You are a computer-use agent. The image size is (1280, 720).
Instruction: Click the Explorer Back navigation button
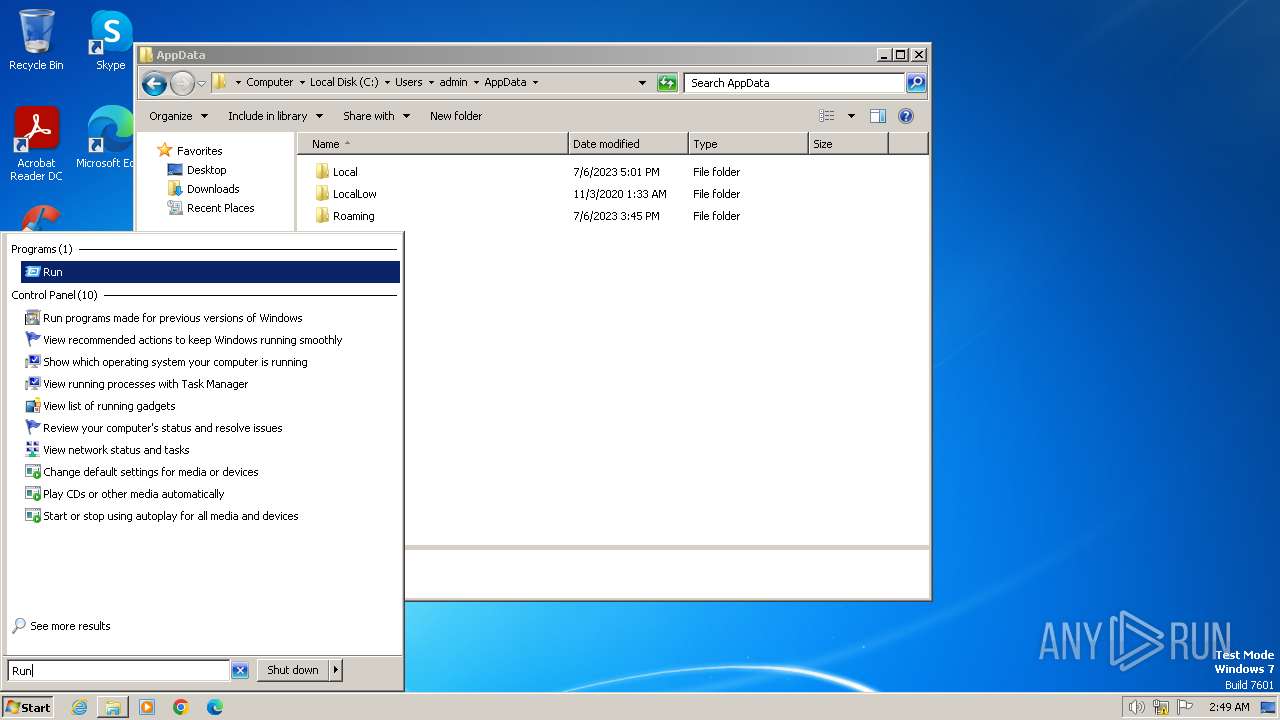click(x=154, y=83)
